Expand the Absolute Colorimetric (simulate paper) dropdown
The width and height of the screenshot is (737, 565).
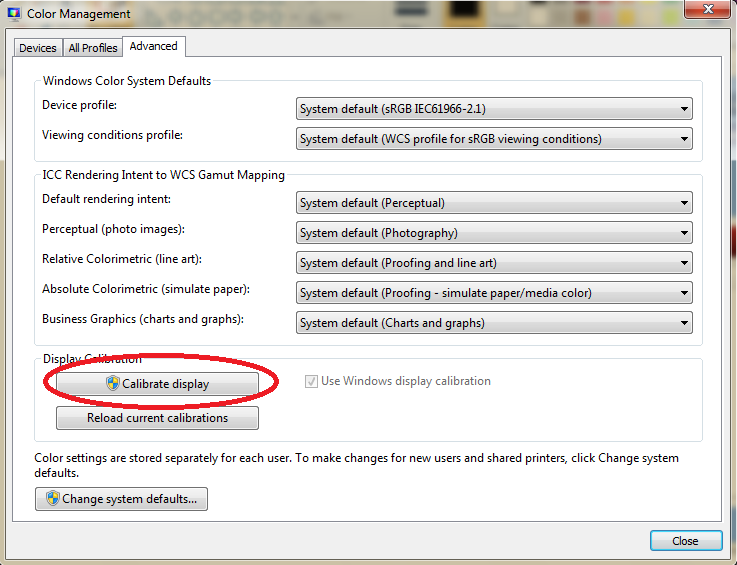[494, 293]
